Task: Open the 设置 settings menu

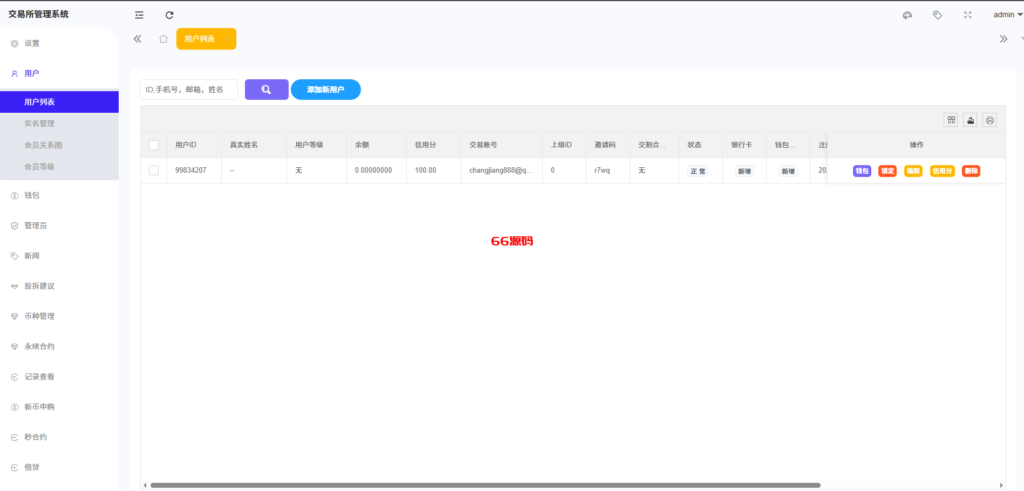Action: point(59,43)
